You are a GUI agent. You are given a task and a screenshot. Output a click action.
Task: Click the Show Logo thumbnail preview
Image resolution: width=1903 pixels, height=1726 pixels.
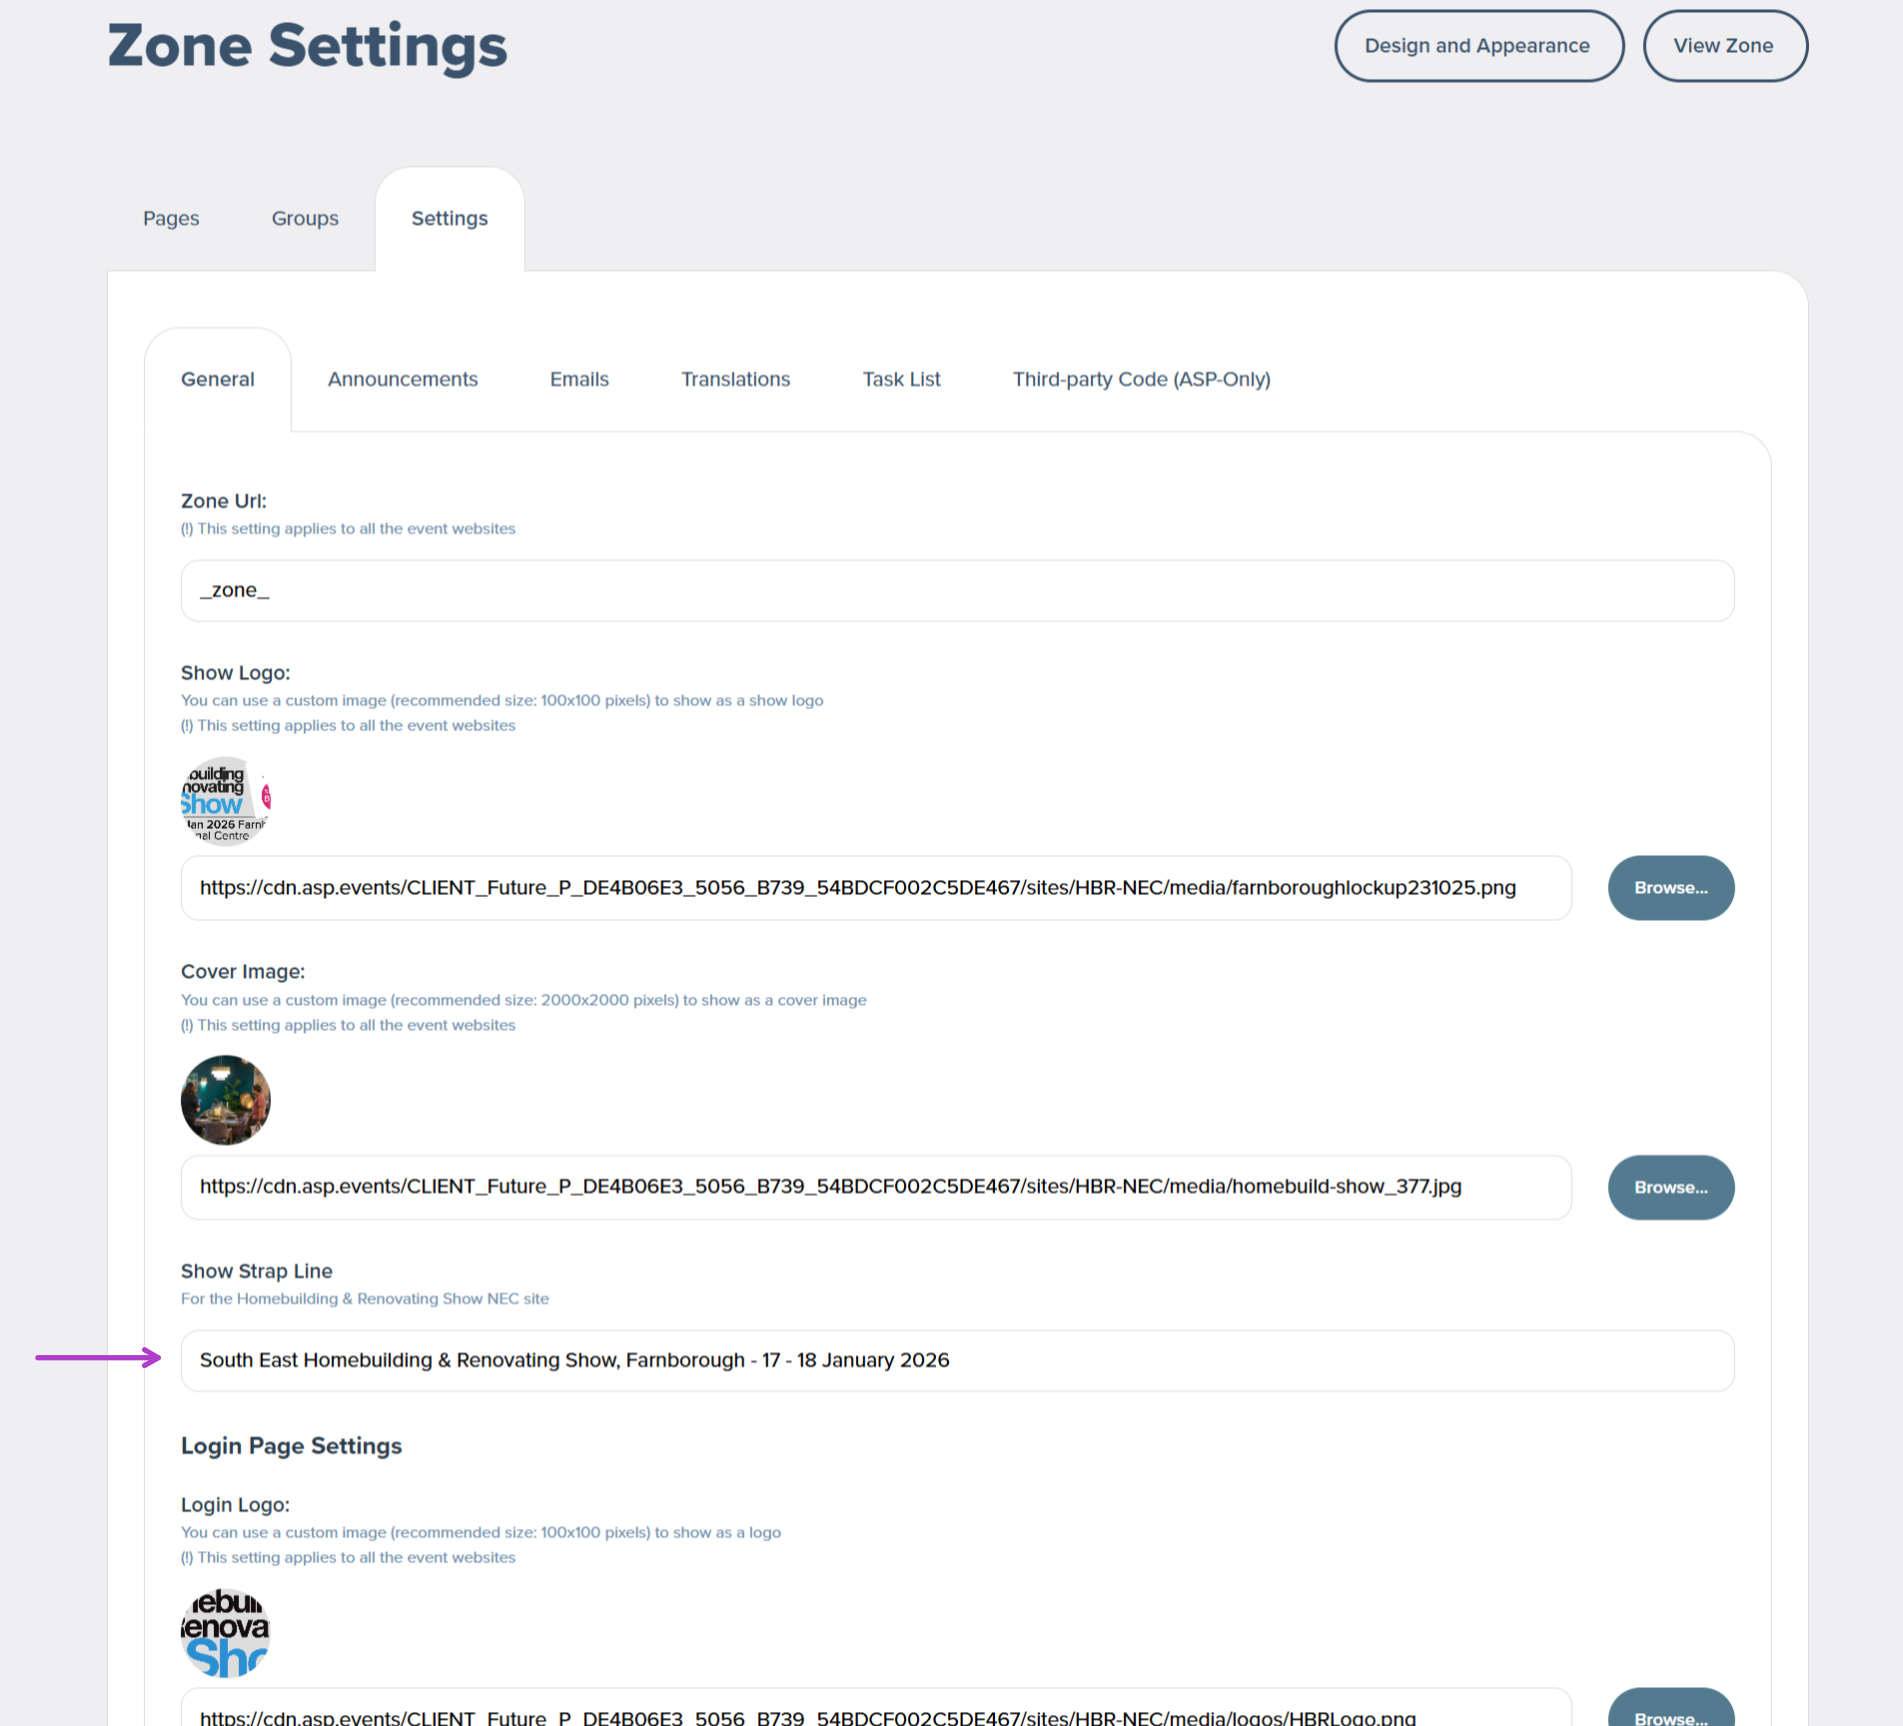pos(224,800)
